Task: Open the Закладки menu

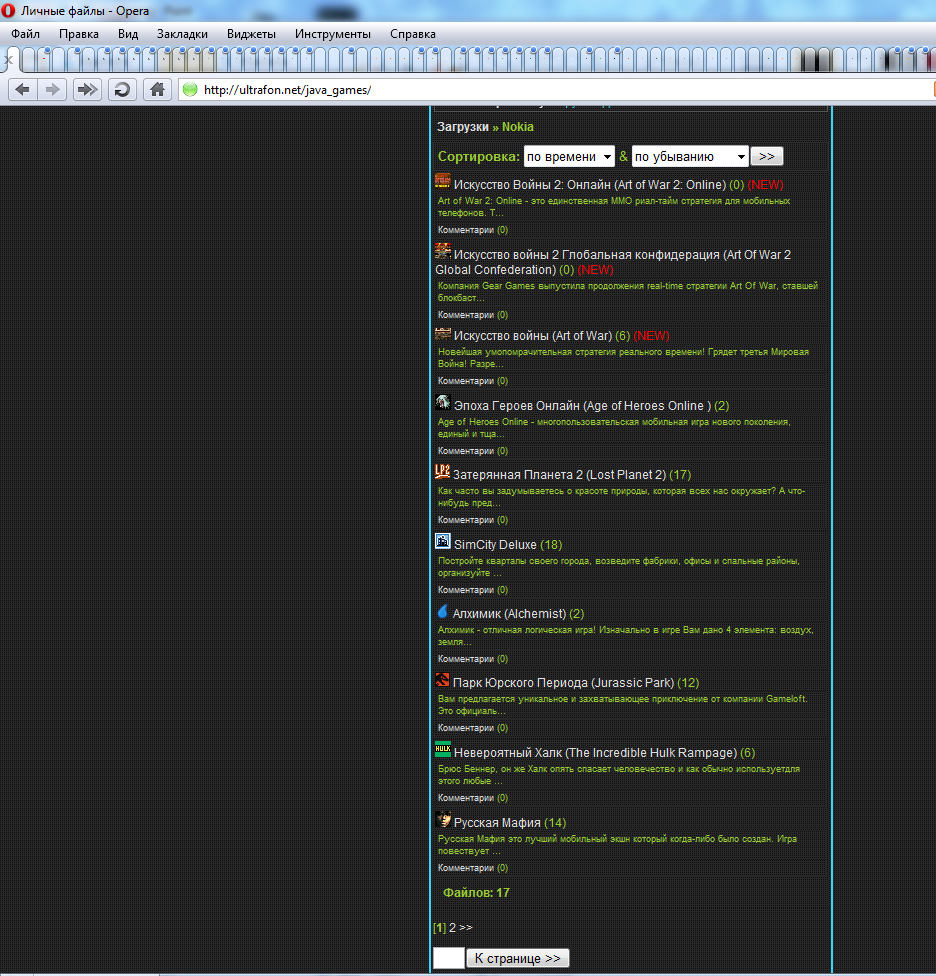Action: click(182, 34)
